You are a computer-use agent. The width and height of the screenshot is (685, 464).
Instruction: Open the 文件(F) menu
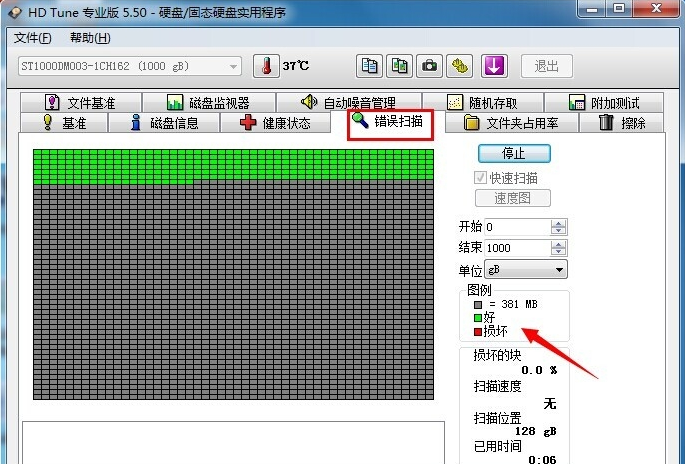[x=33, y=38]
